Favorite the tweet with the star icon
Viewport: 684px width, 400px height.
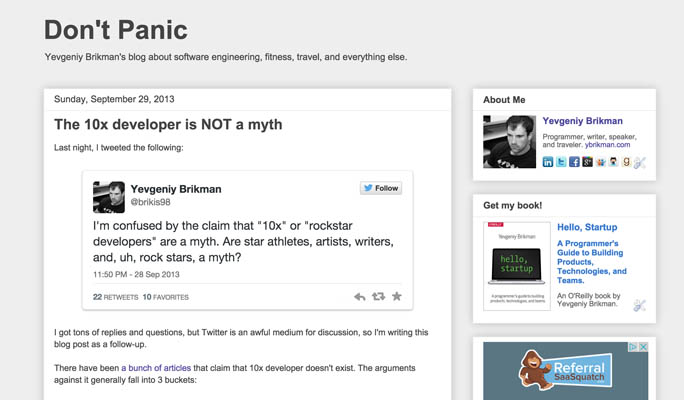click(397, 296)
